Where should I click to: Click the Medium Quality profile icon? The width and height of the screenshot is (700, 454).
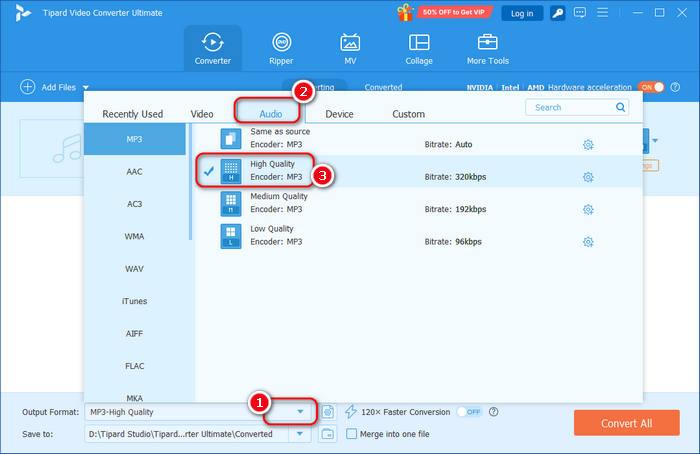tap(231, 204)
